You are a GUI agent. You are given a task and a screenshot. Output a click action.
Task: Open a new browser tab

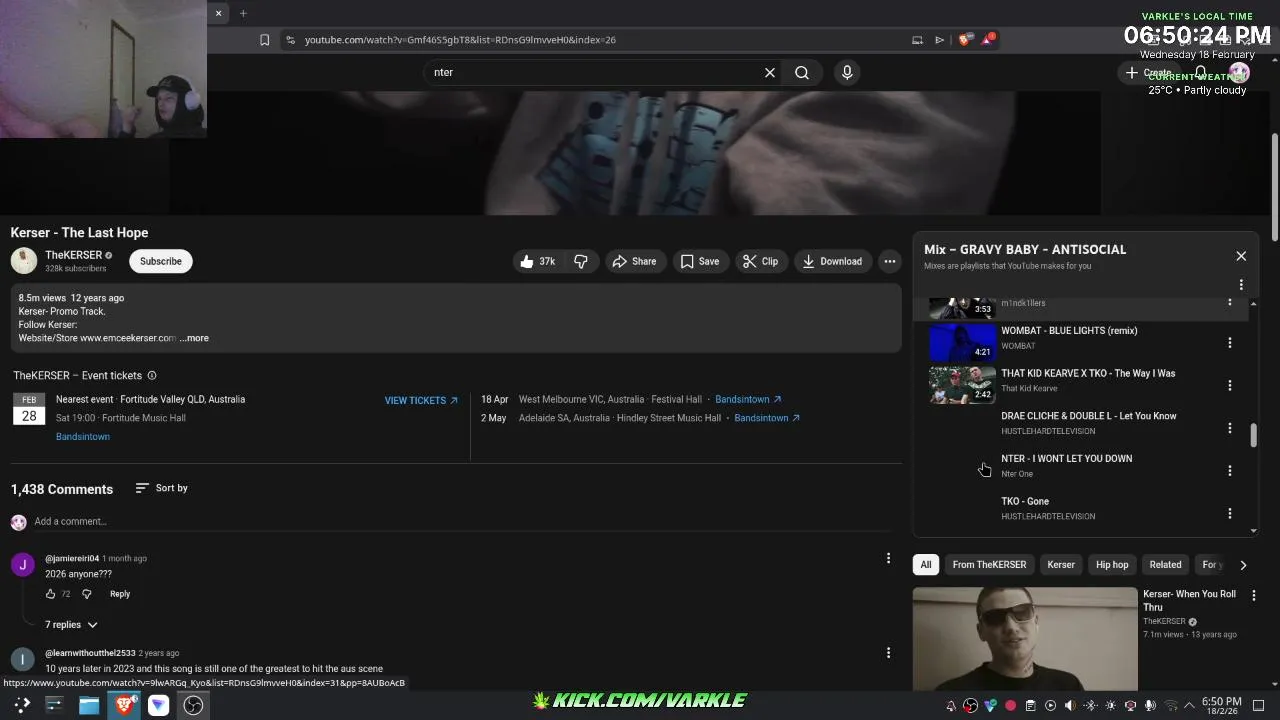243,13
